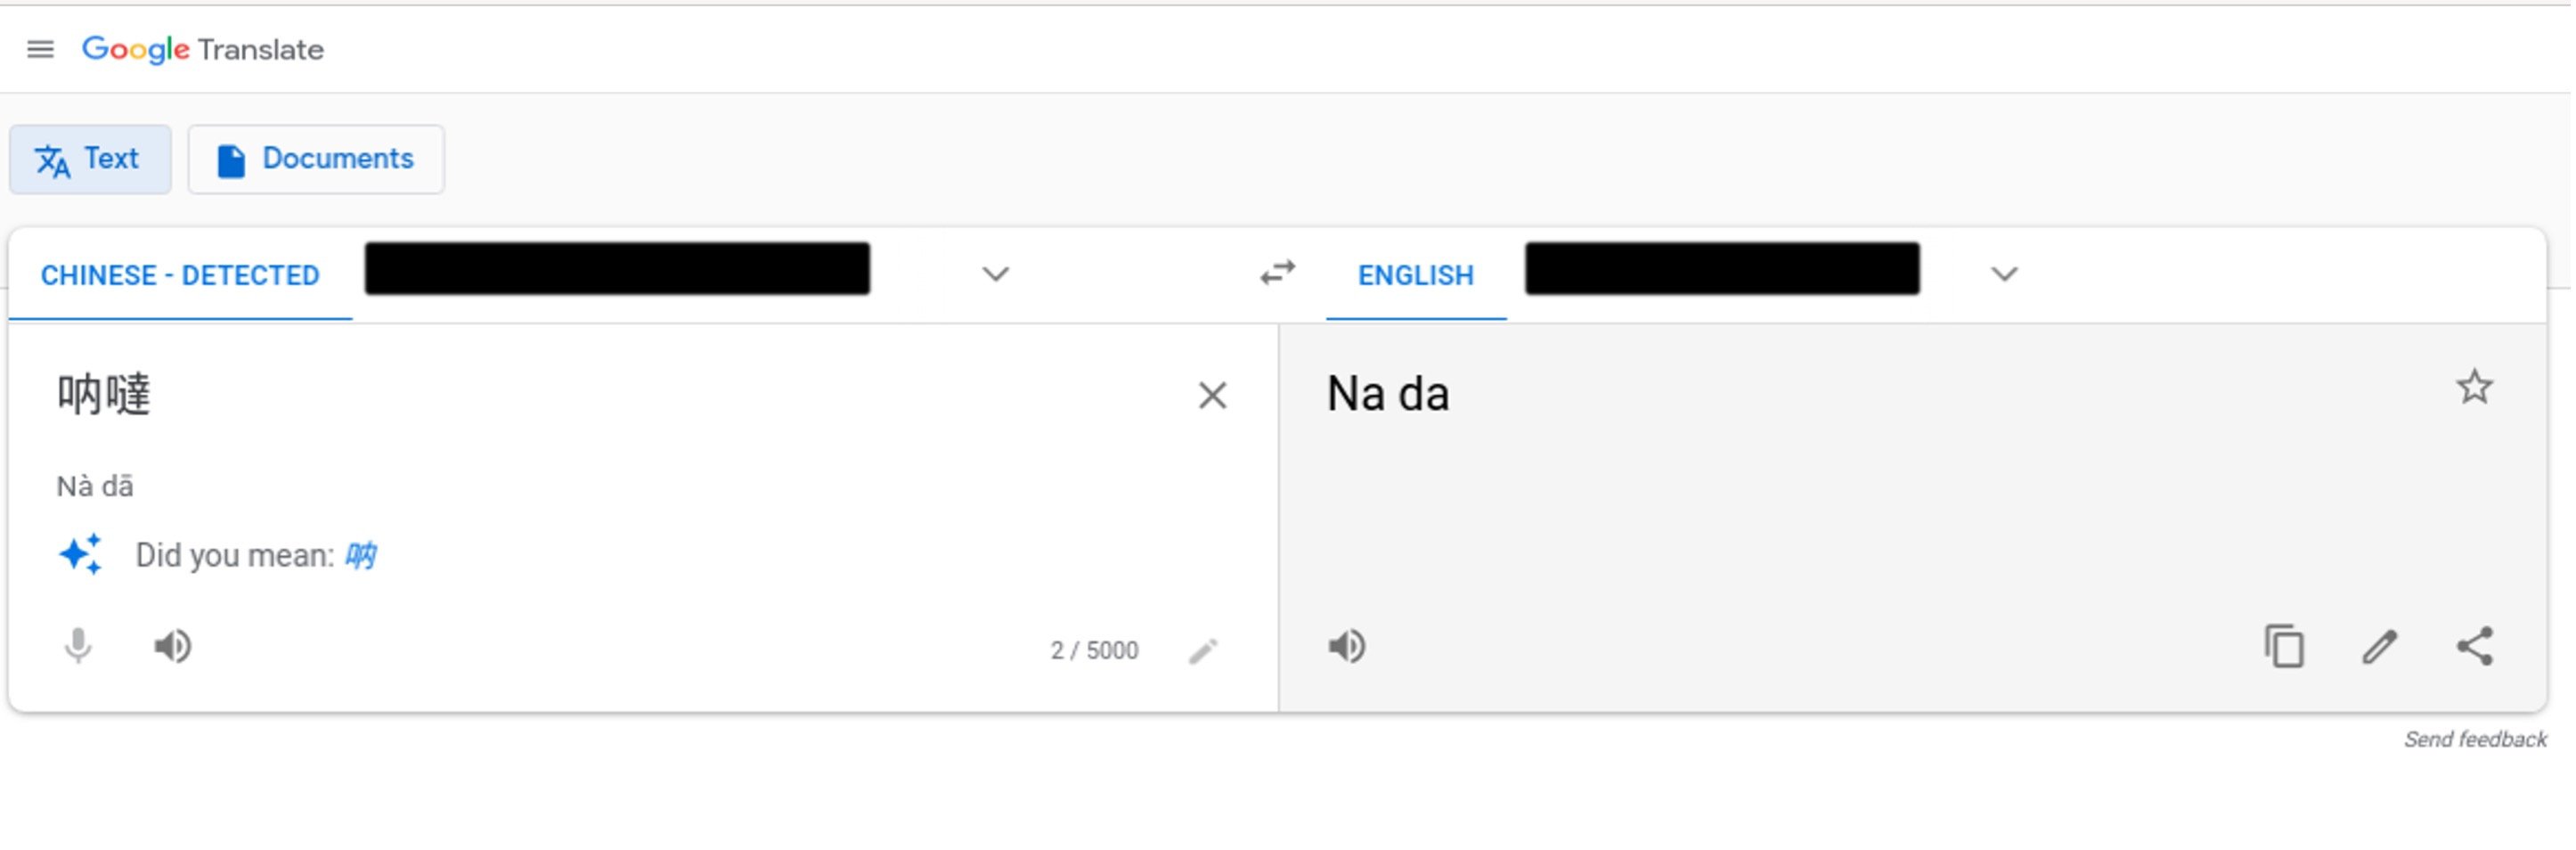Click the Send feedback link
Image resolution: width=2576 pixels, height=850 pixels.
pos(2476,740)
